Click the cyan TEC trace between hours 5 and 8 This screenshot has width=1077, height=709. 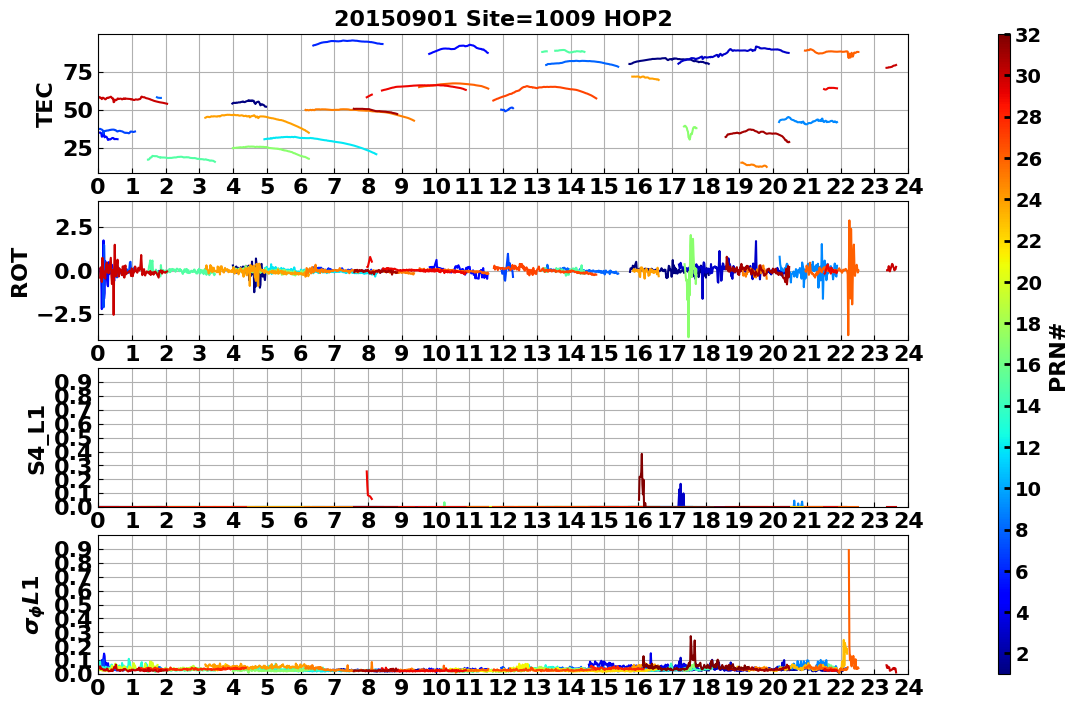coord(320,144)
